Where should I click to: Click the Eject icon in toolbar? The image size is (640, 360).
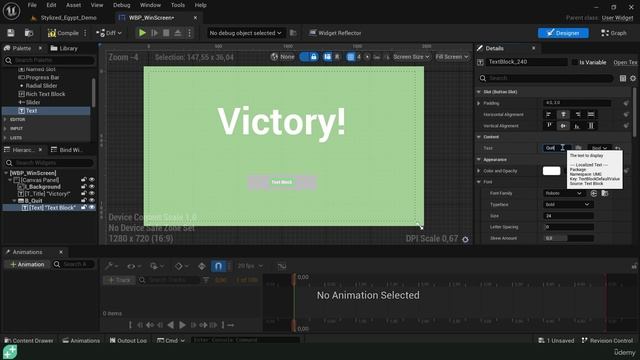[178, 33]
